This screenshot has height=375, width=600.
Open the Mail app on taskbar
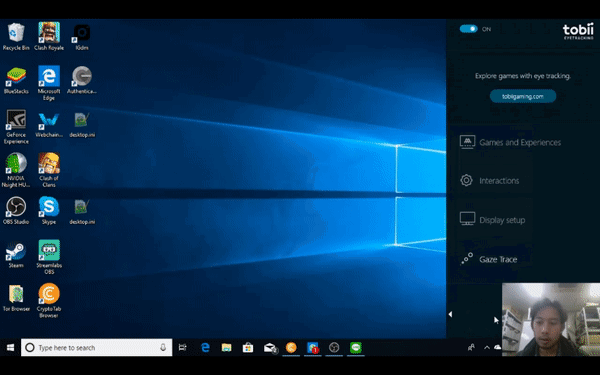click(270, 347)
